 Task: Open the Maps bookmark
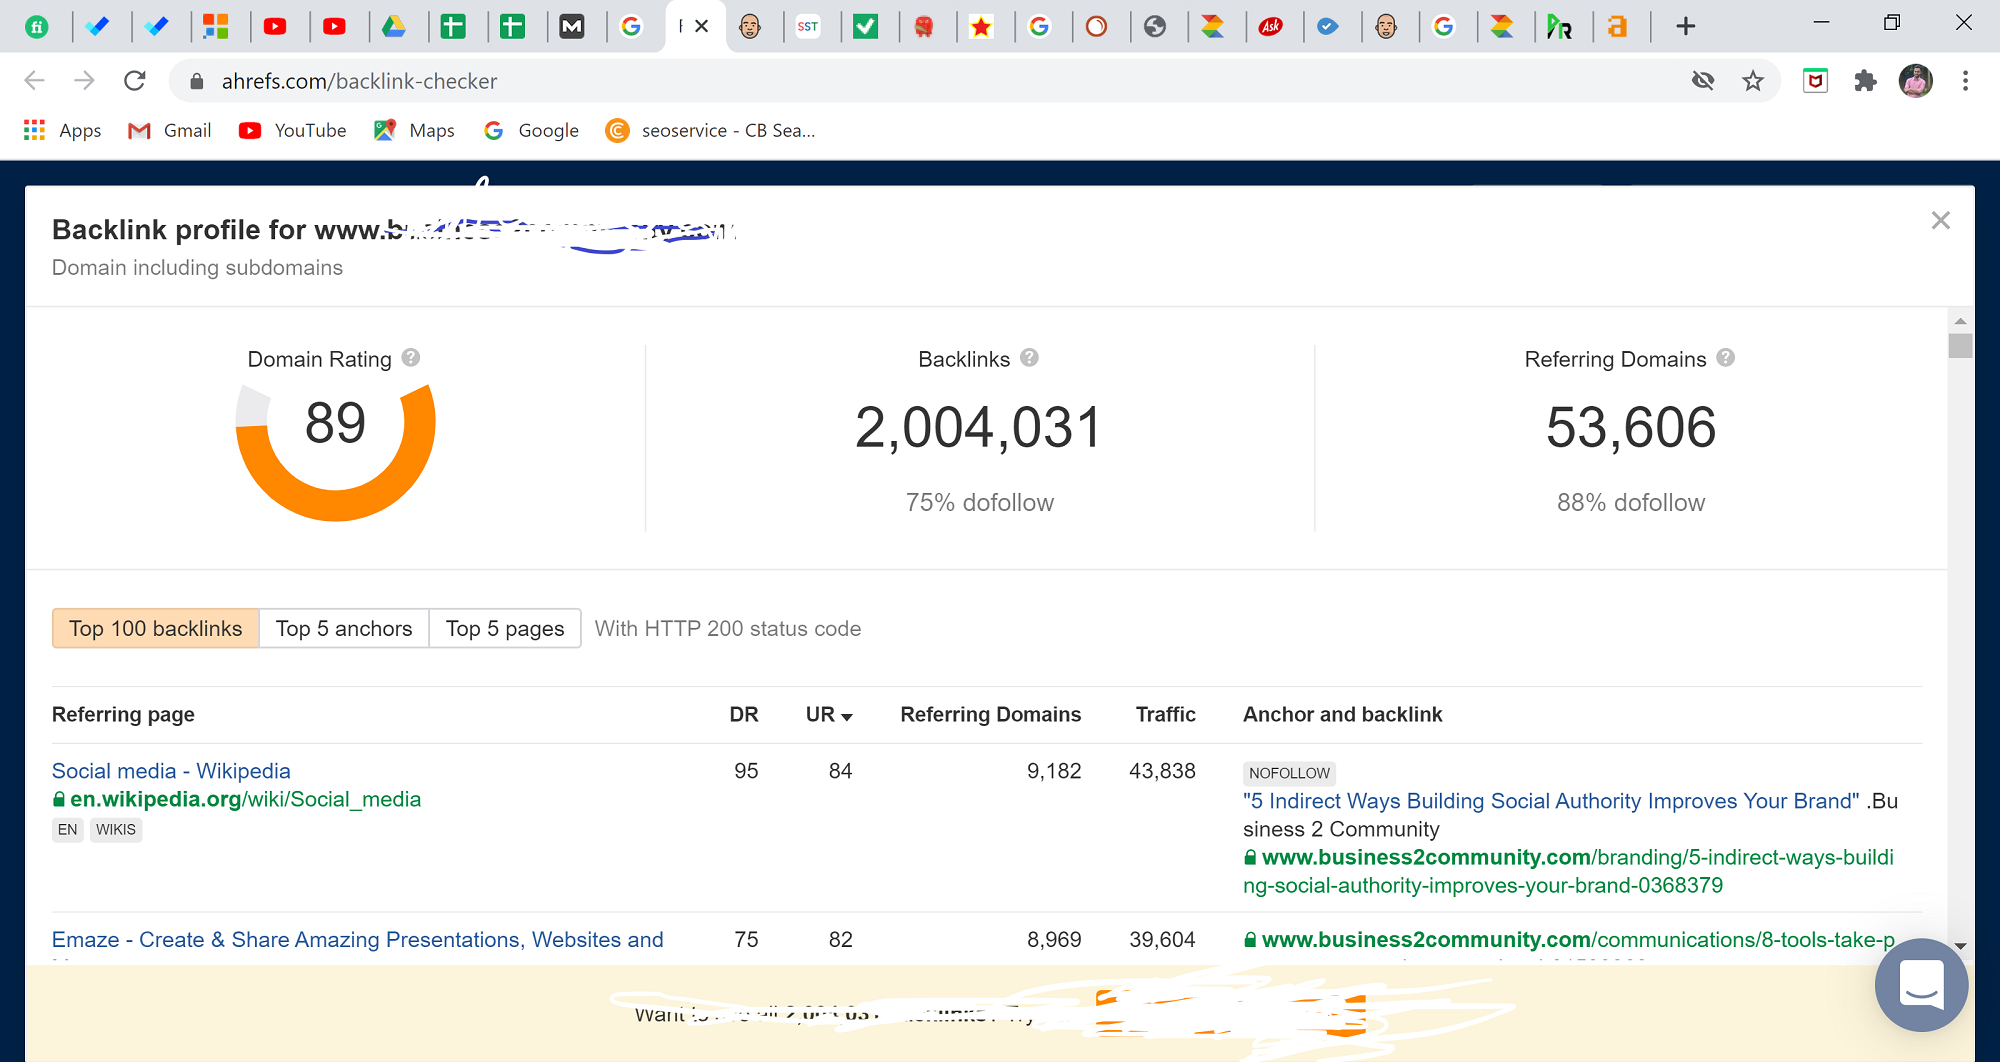point(413,130)
